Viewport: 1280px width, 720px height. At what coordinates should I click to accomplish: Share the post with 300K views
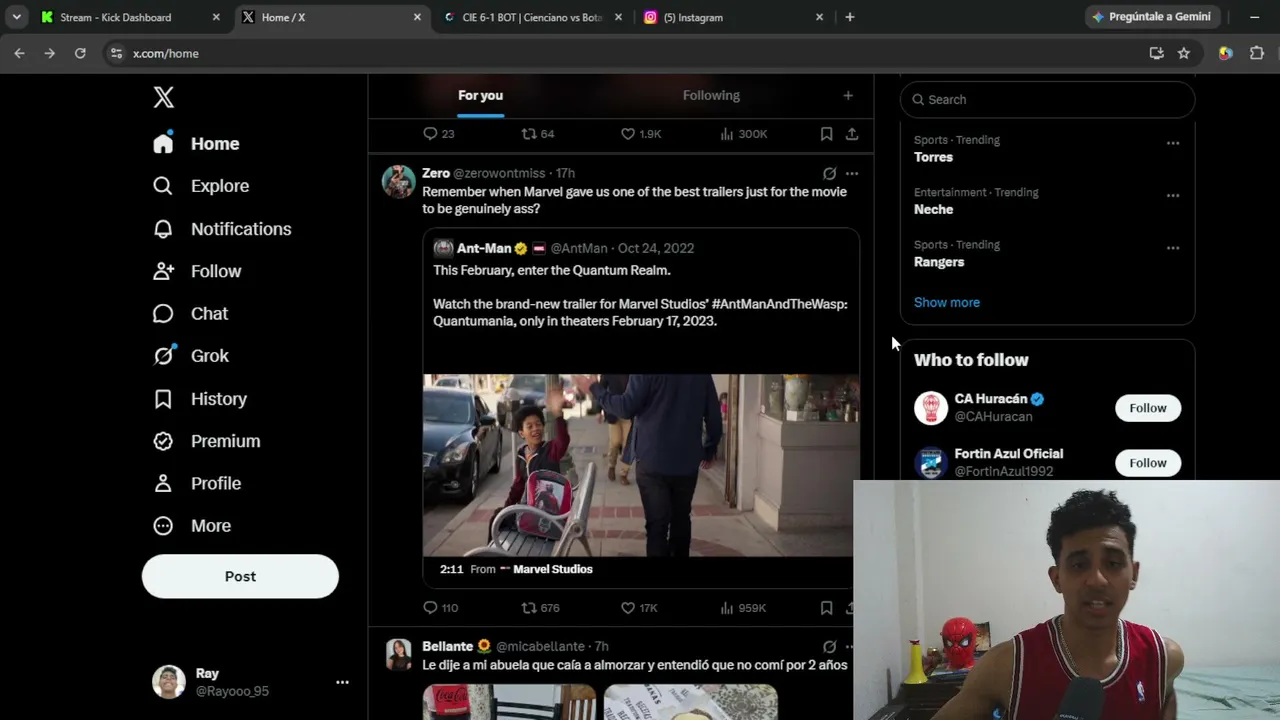click(x=852, y=134)
